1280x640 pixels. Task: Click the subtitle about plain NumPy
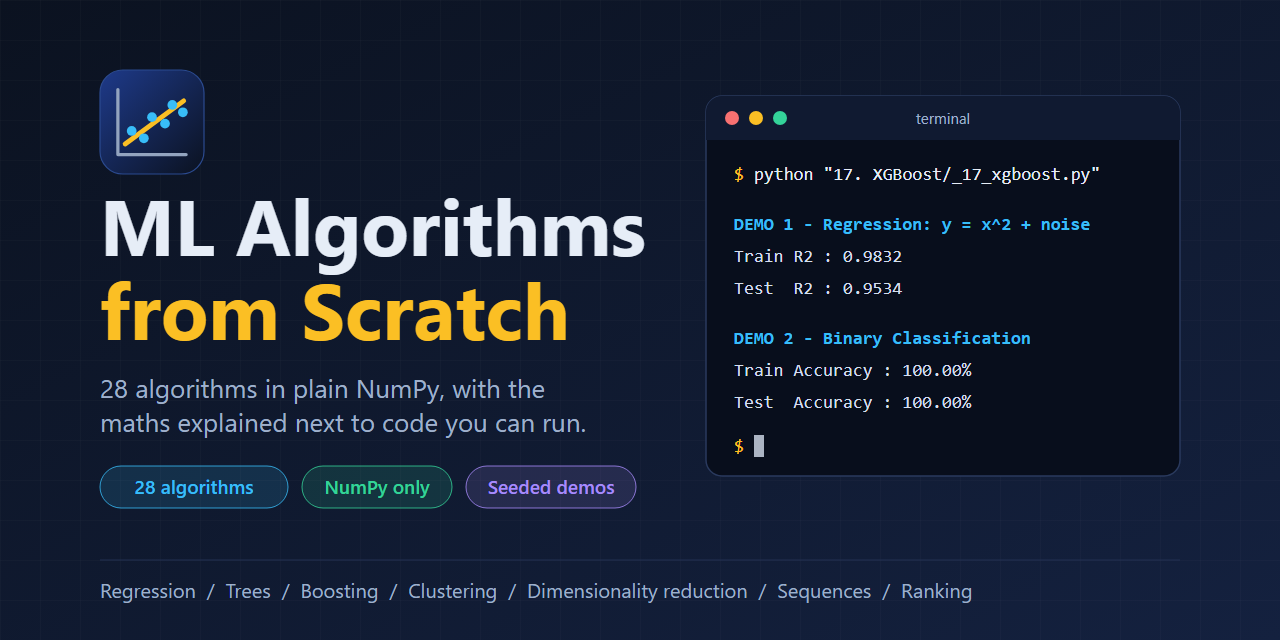(x=343, y=406)
